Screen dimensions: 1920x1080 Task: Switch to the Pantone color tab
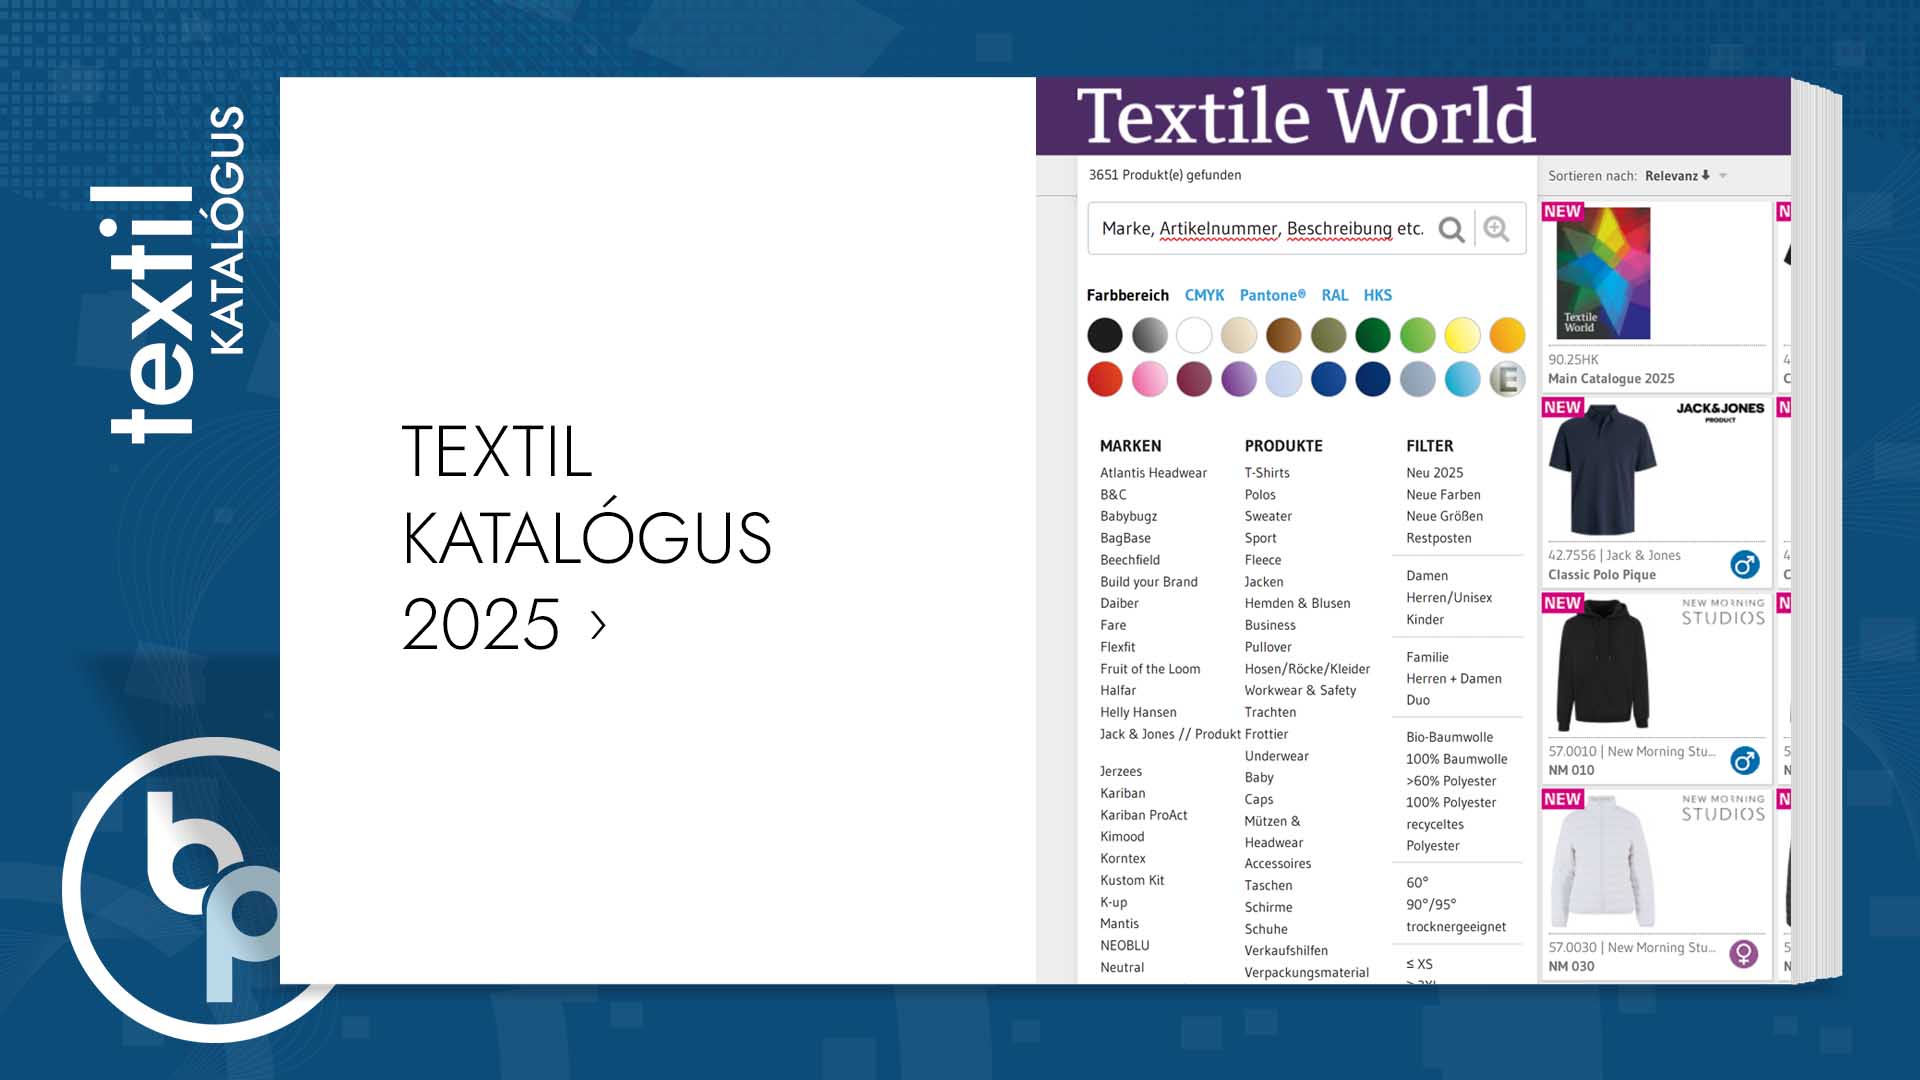pyautogui.click(x=1272, y=295)
